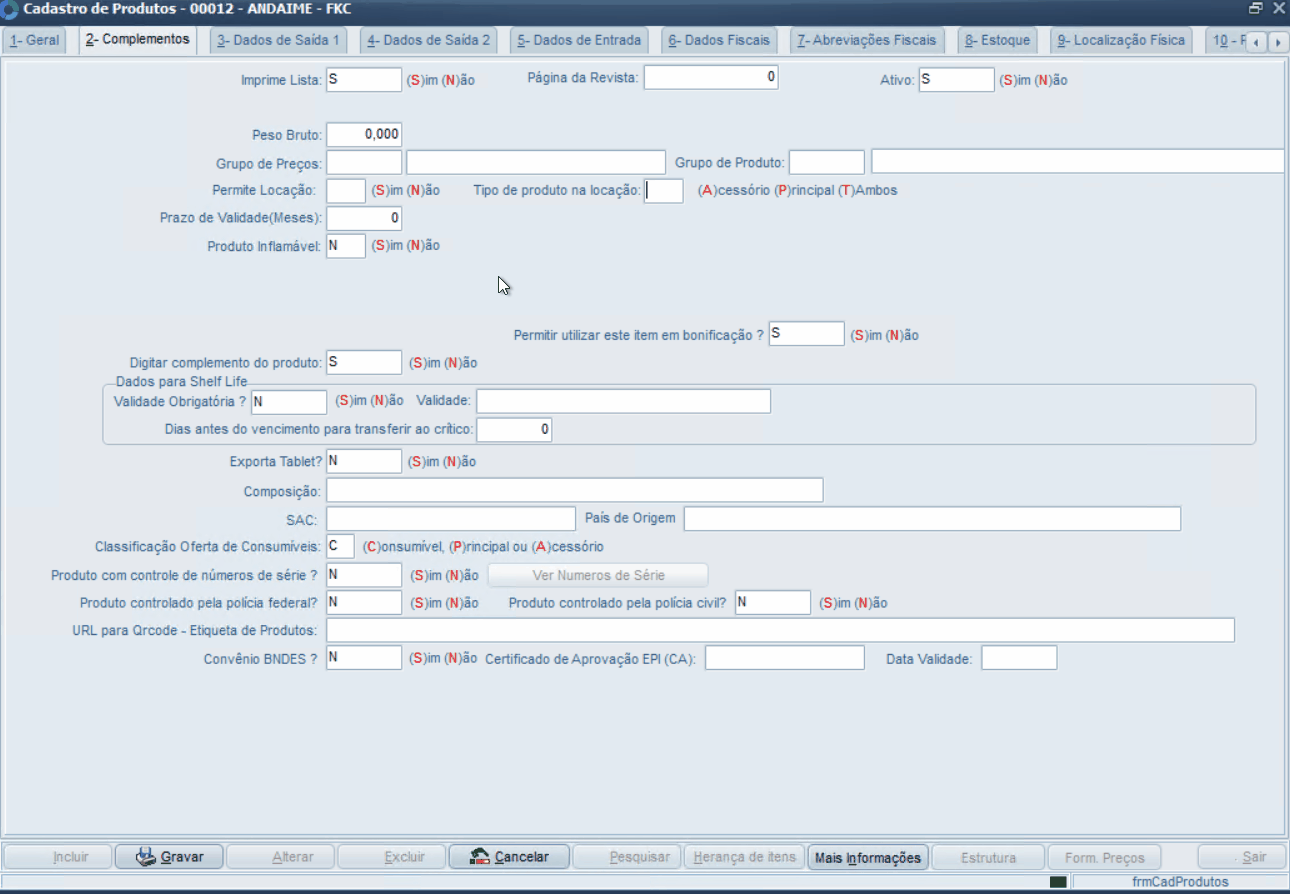1290x894 pixels.
Task: Go to the 8- Estoque tab
Action: (x=997, y=41)
